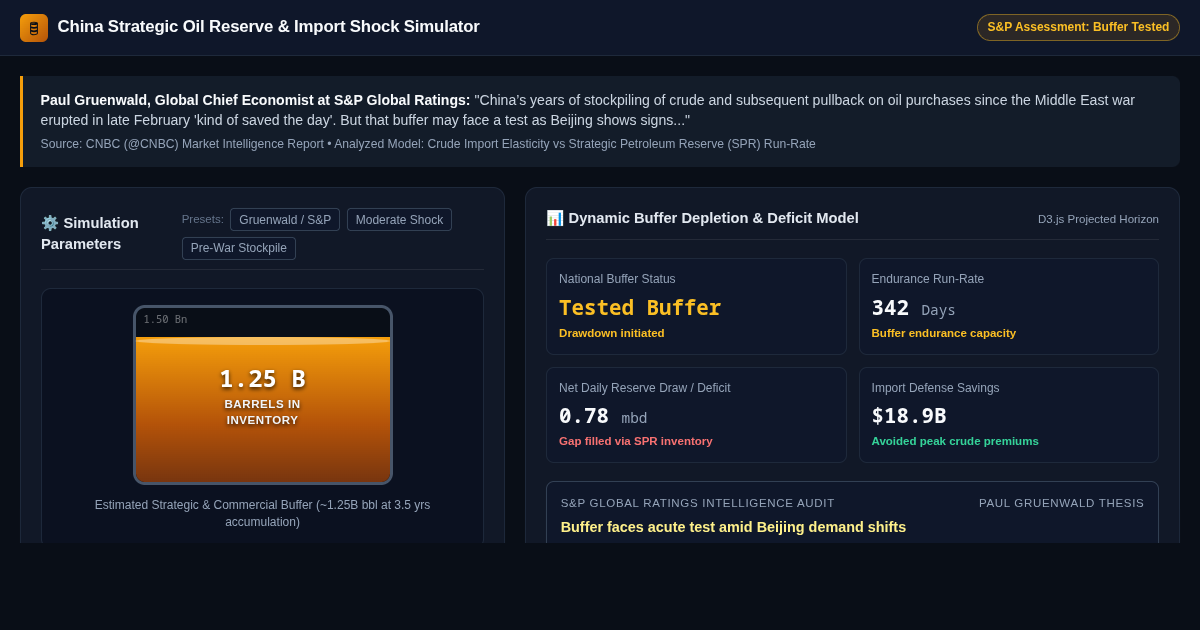
Task: Click the gear icon beside Simulation Parameters
Action: (x=50, y=223)
